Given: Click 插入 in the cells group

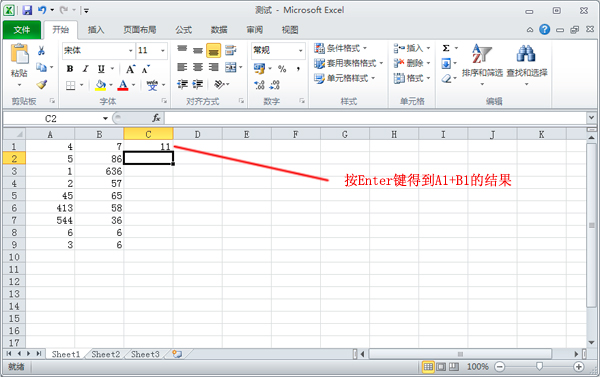Looking at the screenshot, I should pyautogui.click(x=412, y=48).
